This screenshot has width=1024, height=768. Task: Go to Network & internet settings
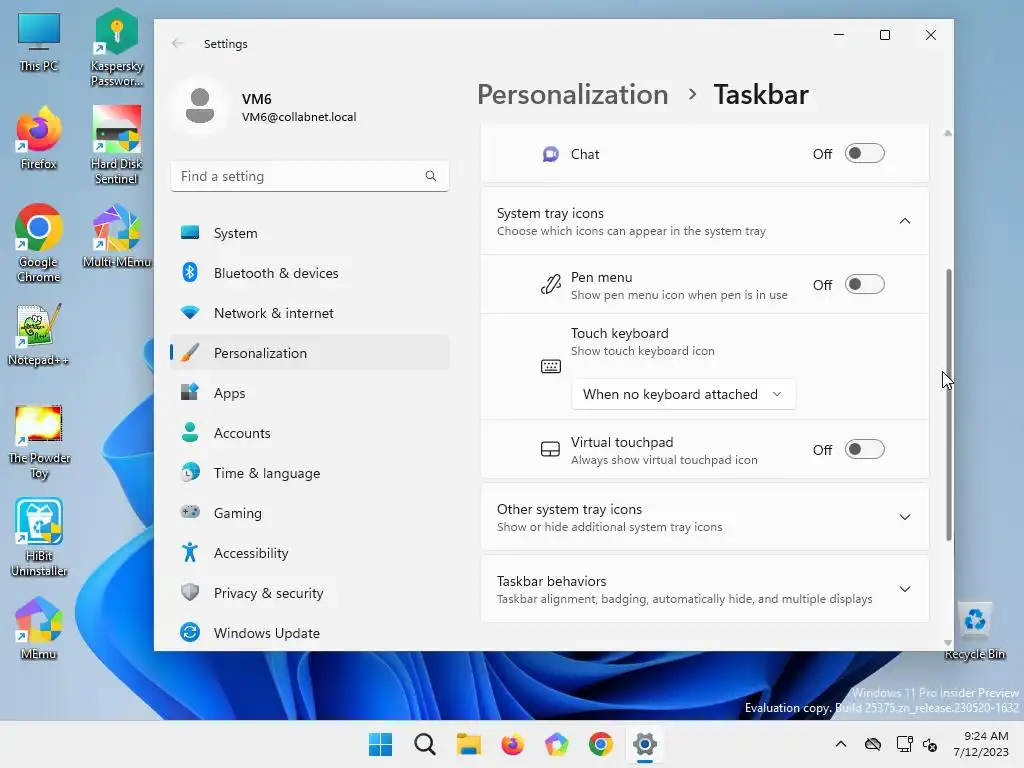point(310,313)
